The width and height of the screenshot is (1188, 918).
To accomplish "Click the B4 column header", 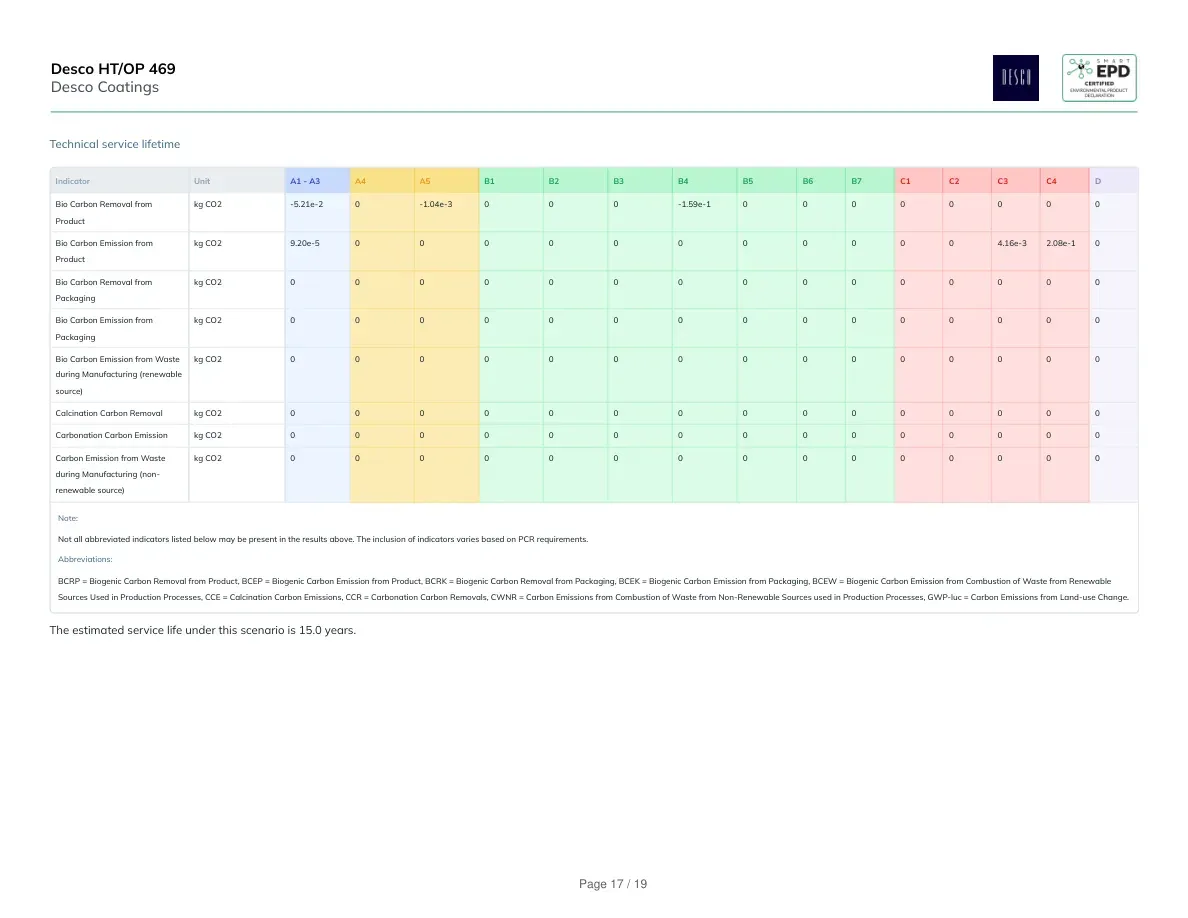I will (x=683, y=181).
